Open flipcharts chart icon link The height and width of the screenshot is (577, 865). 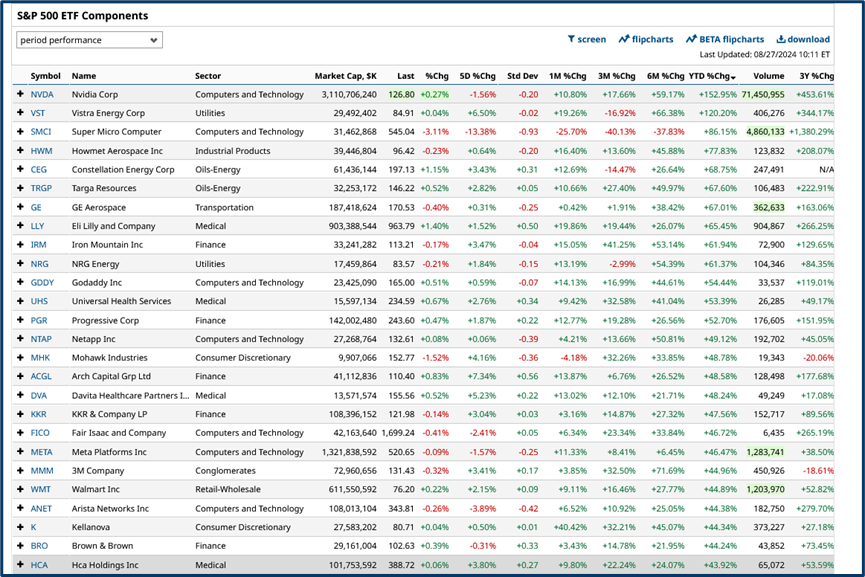(x=624, y=40)
